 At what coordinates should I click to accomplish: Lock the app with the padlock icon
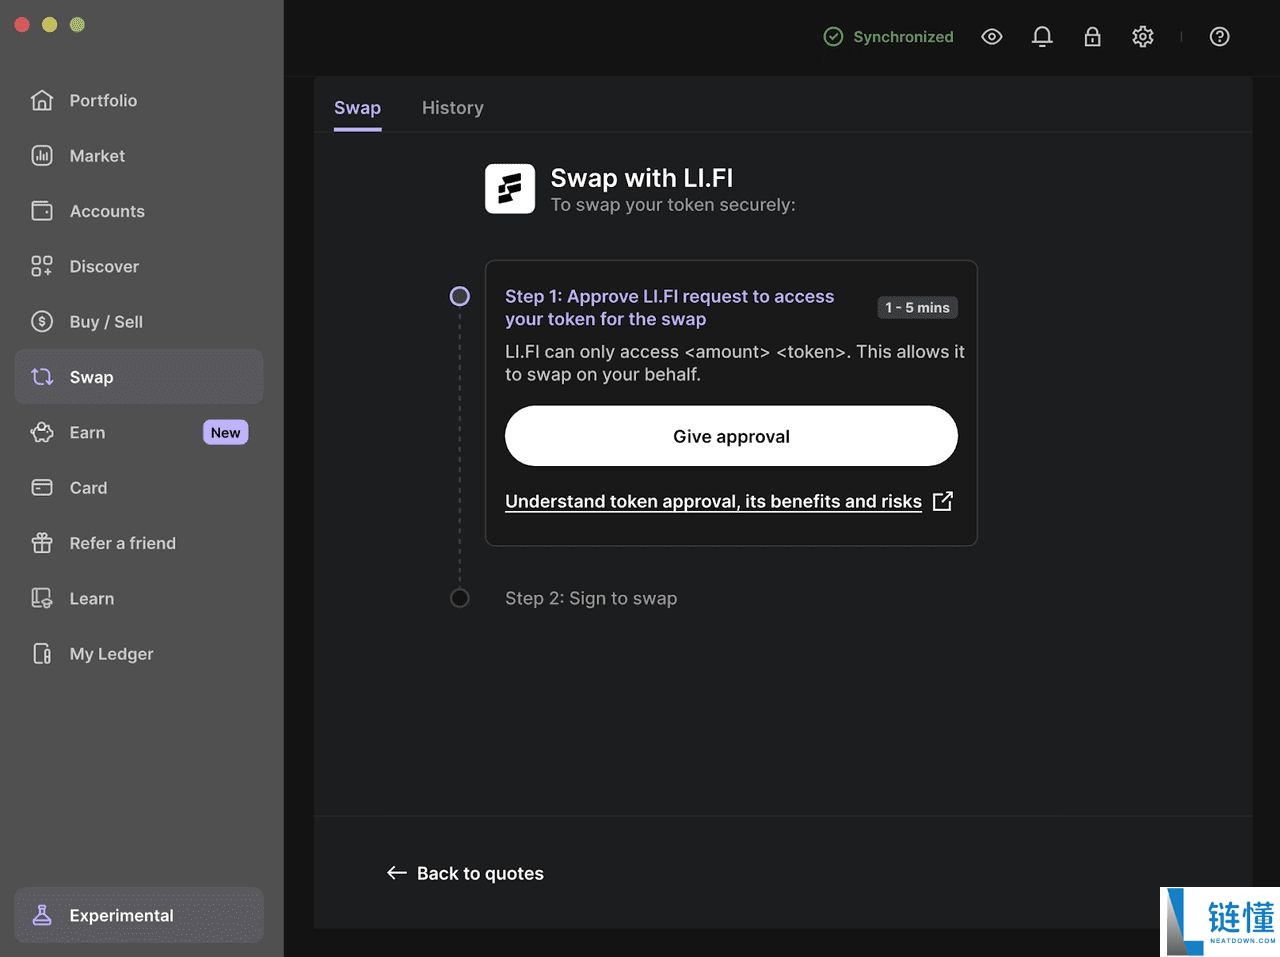click(x=1092, y=36)
